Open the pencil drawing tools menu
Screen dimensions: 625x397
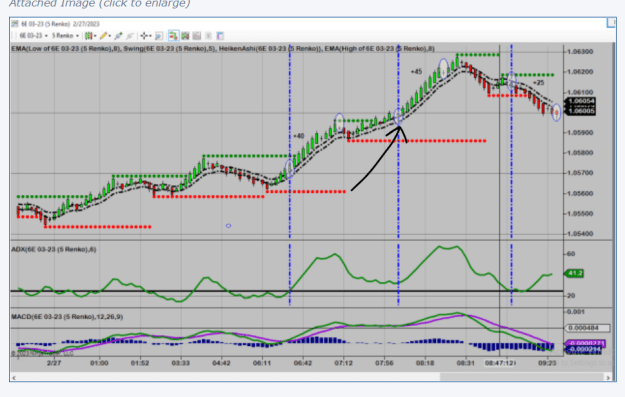tap(105, 36)
